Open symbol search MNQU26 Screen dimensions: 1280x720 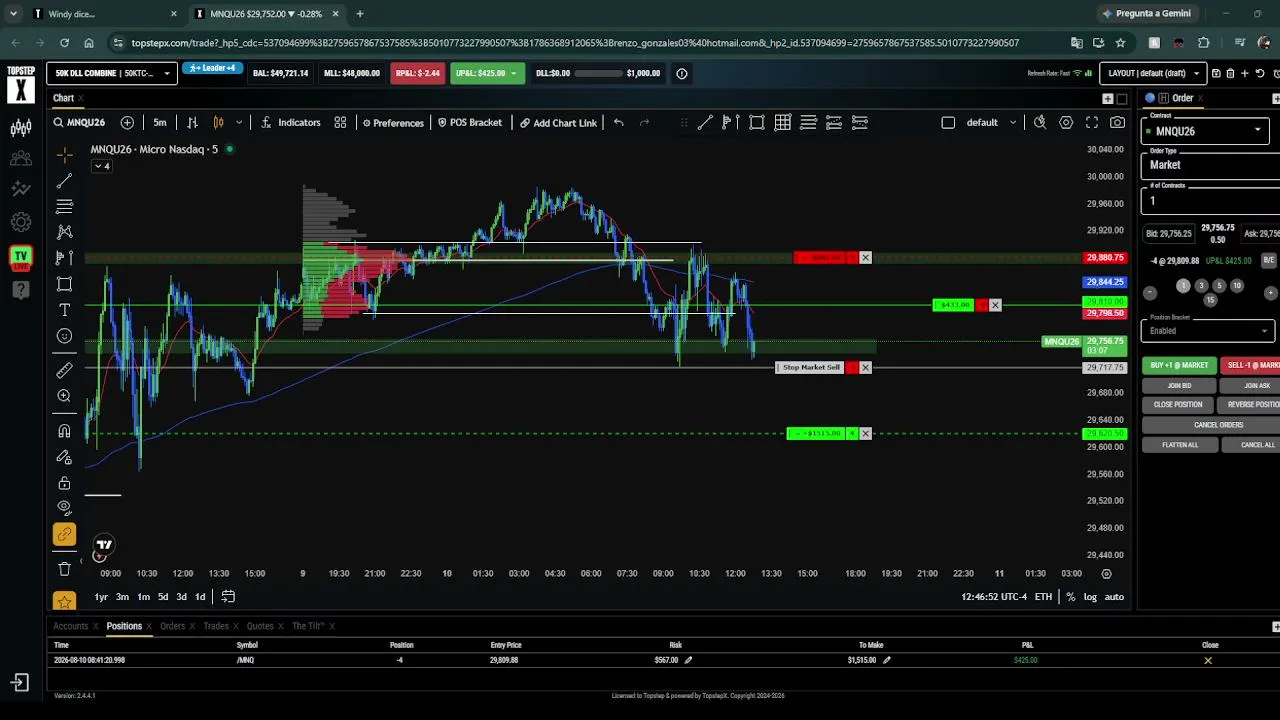[x=79, y=123]
